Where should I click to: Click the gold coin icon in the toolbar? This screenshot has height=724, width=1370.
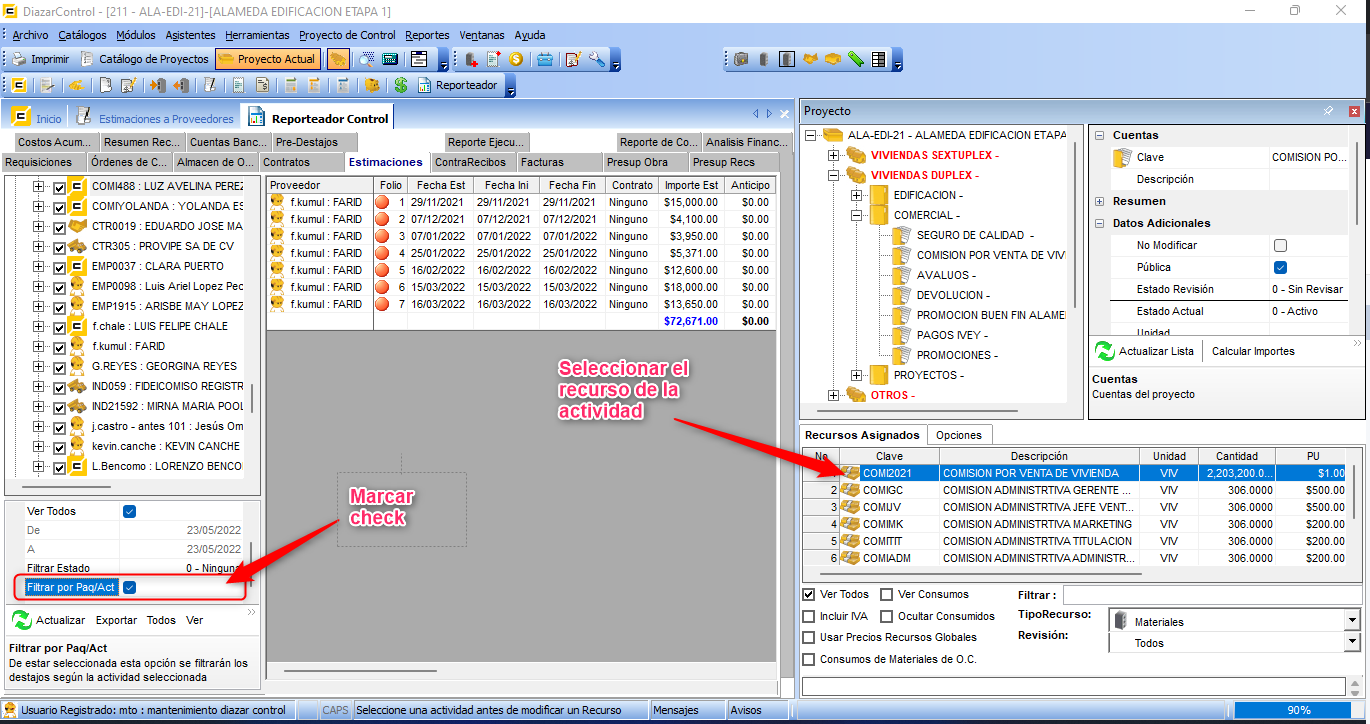516,59
